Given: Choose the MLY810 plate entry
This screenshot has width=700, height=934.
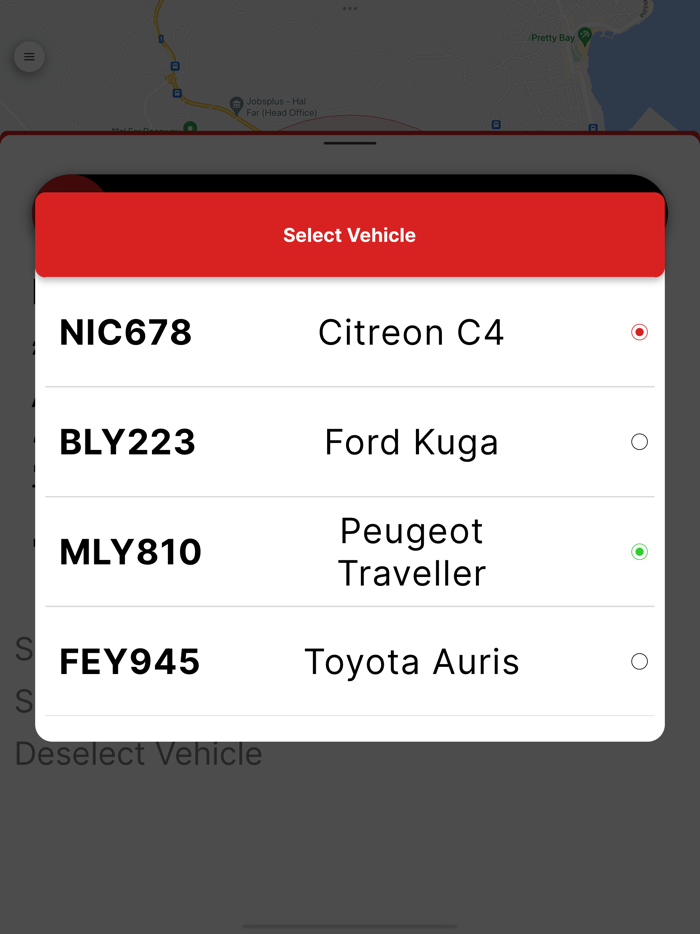Looking at the screenshot, I should click(131, 552).
